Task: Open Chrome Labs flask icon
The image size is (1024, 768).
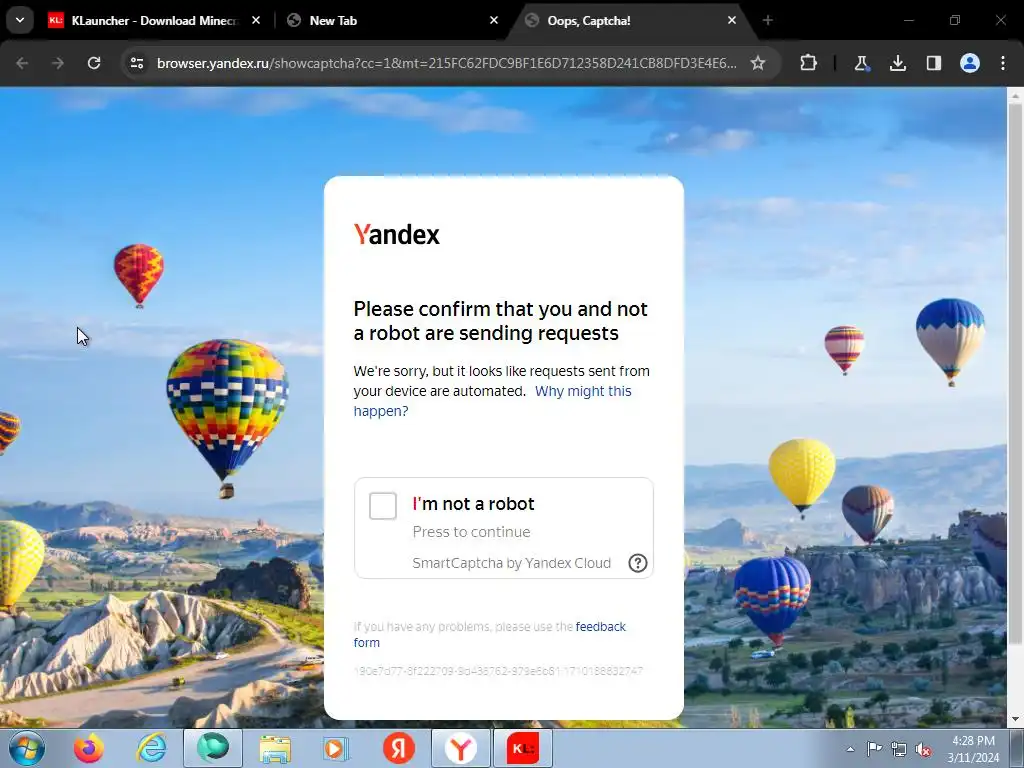Action: click(x=861, y=63)
